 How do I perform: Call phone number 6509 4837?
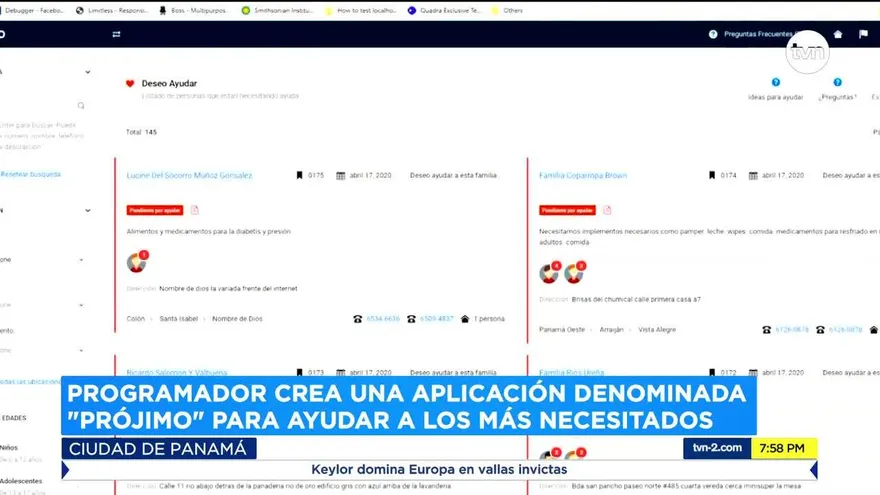[437, 319]
